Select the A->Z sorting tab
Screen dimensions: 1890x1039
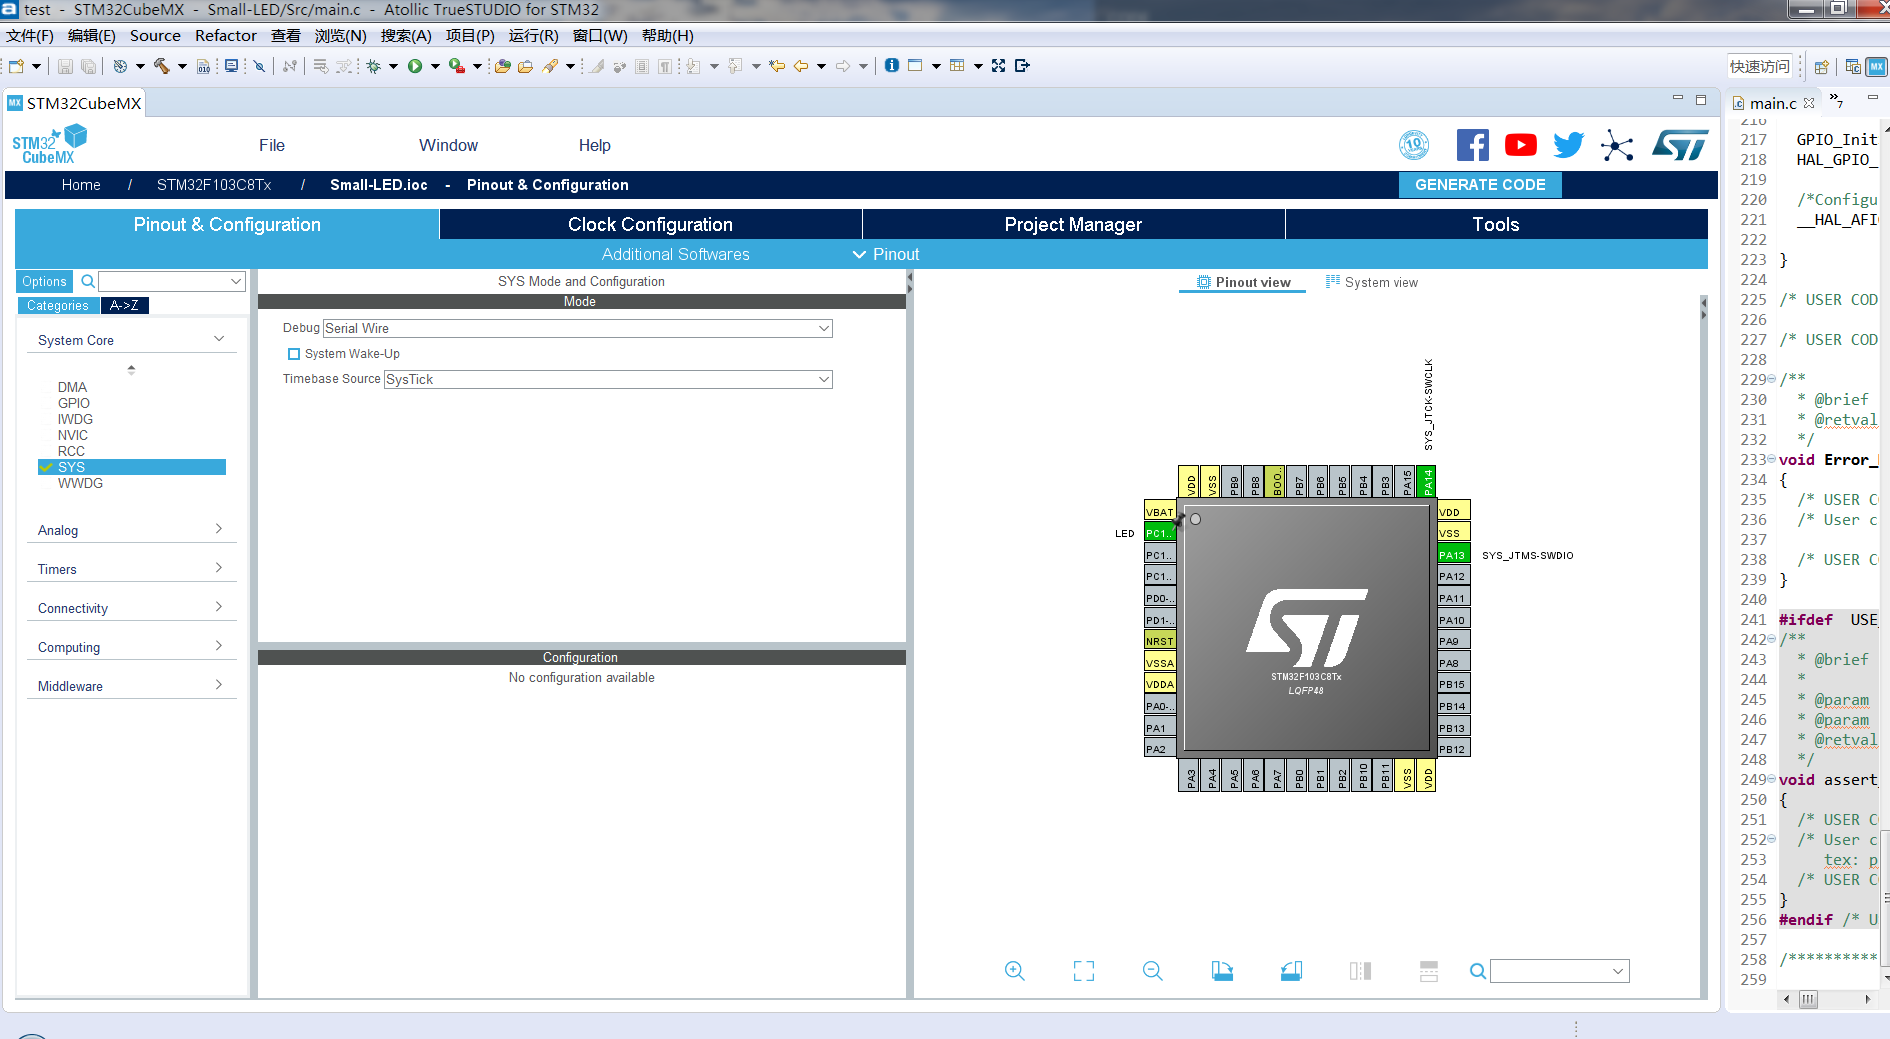coord(124,305)
